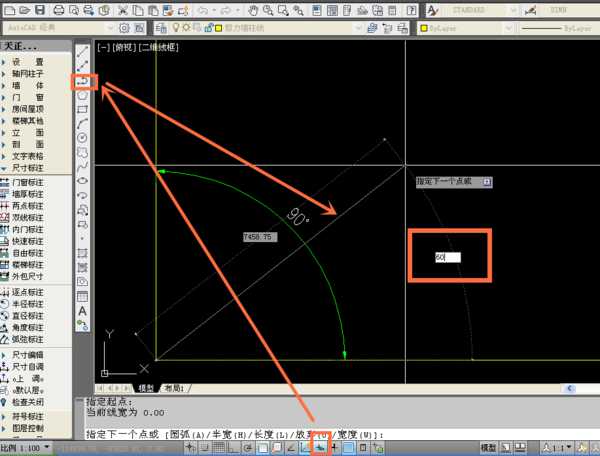This screenshot has height=456, width=600.
Task: Save the current drawing
Action: tap(40, 10)
